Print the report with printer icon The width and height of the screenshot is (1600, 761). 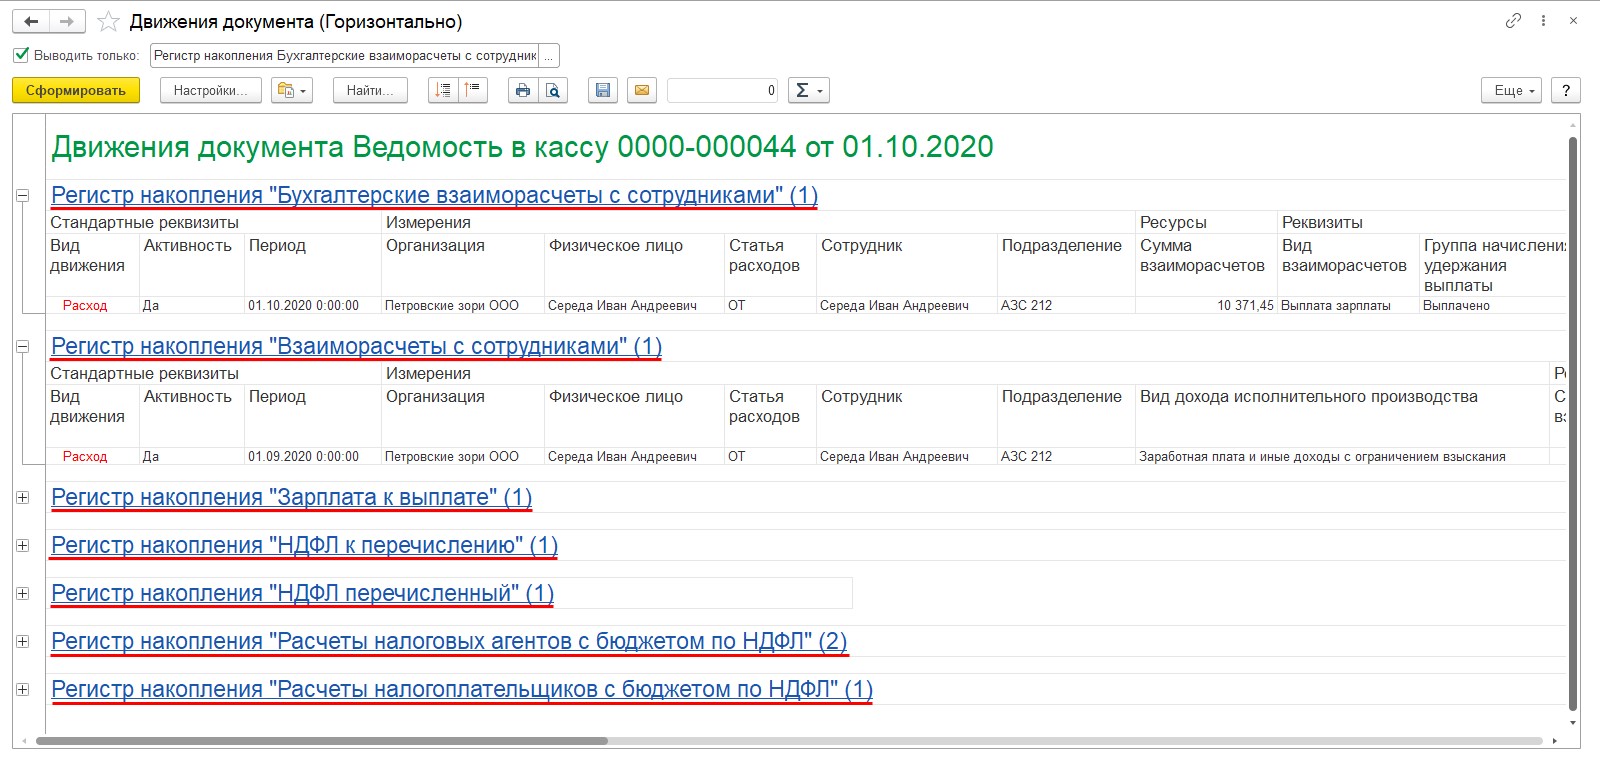522,90
